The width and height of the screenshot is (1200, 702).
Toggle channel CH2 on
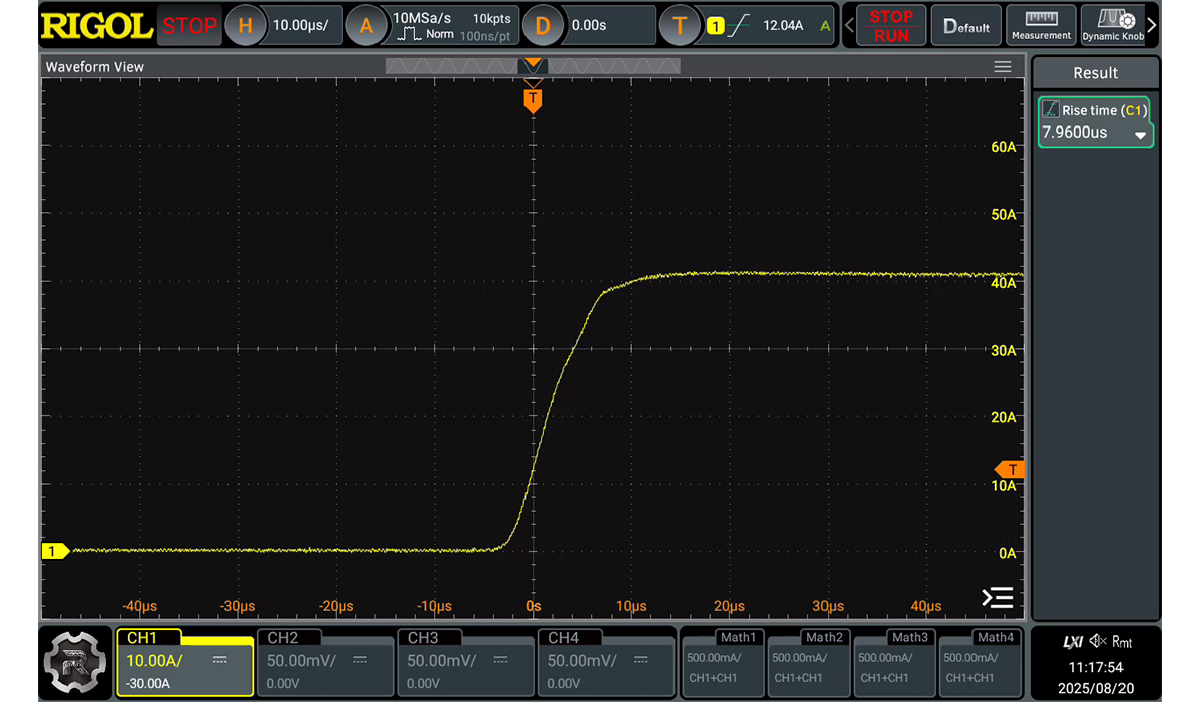[324, 661]
